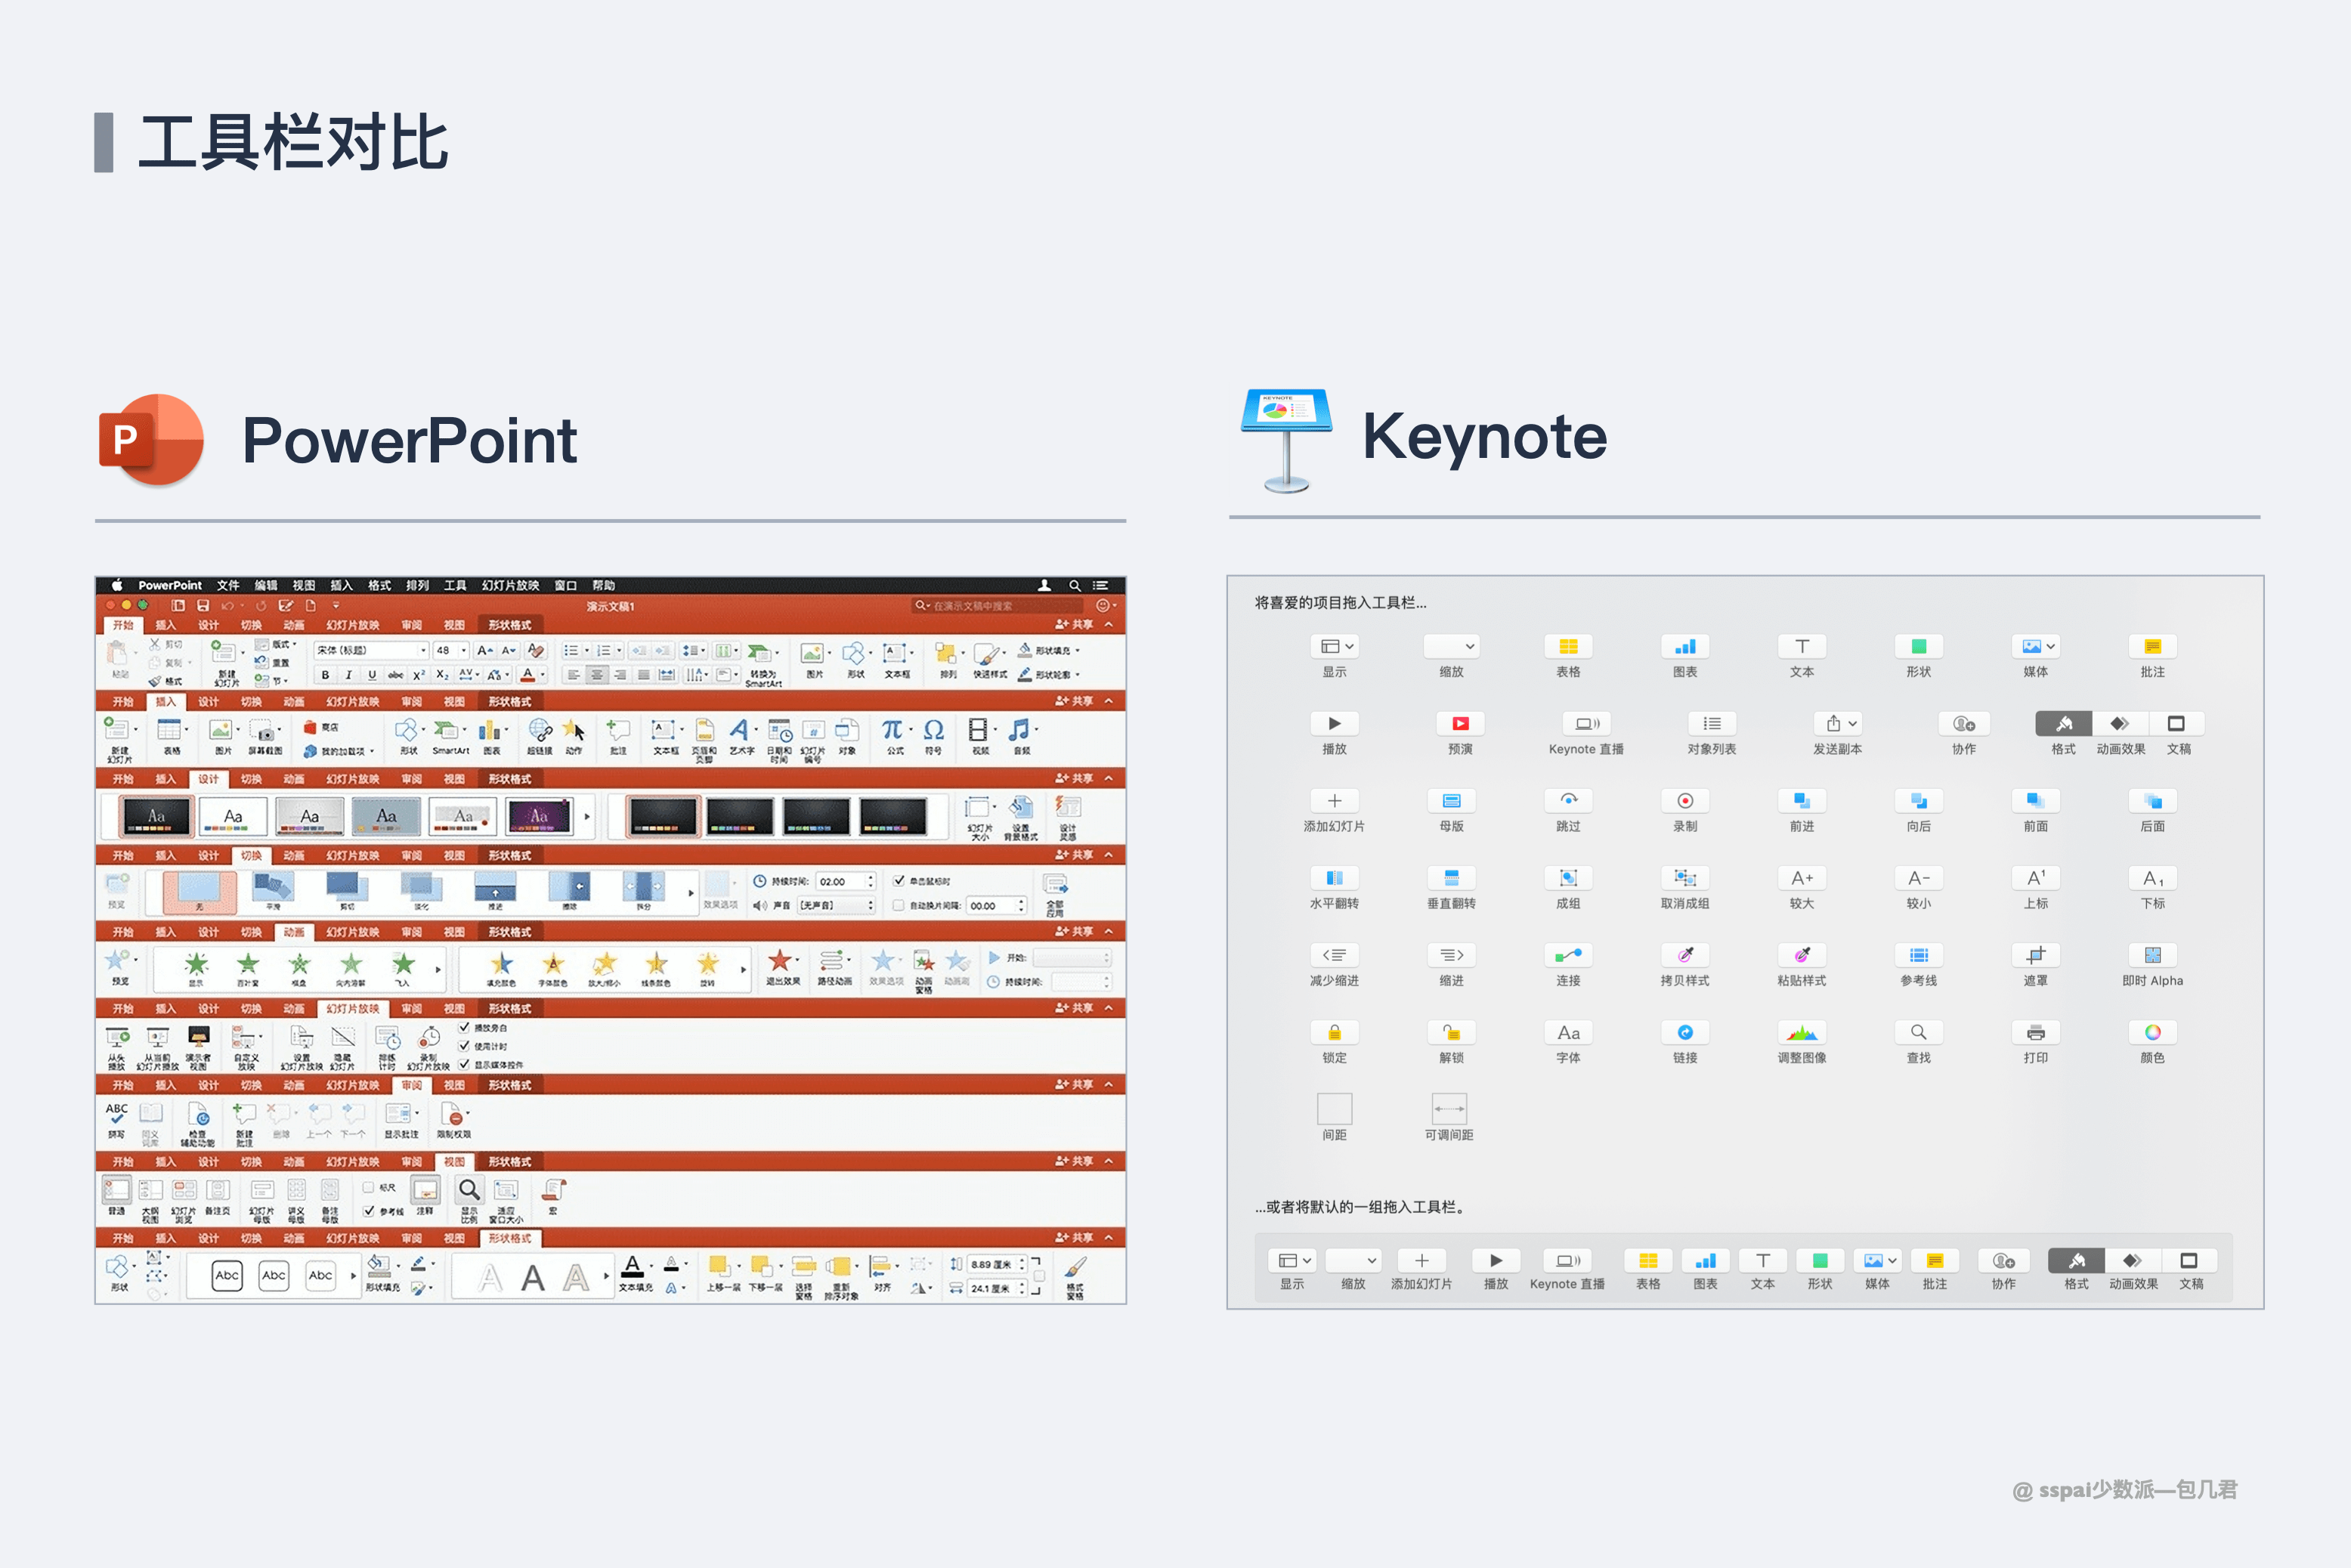The width and height of the screenshot is (2351, 1568).
Task: Uncheck the 播放旁白 checkbox
Action: (x=464, y=1028)
